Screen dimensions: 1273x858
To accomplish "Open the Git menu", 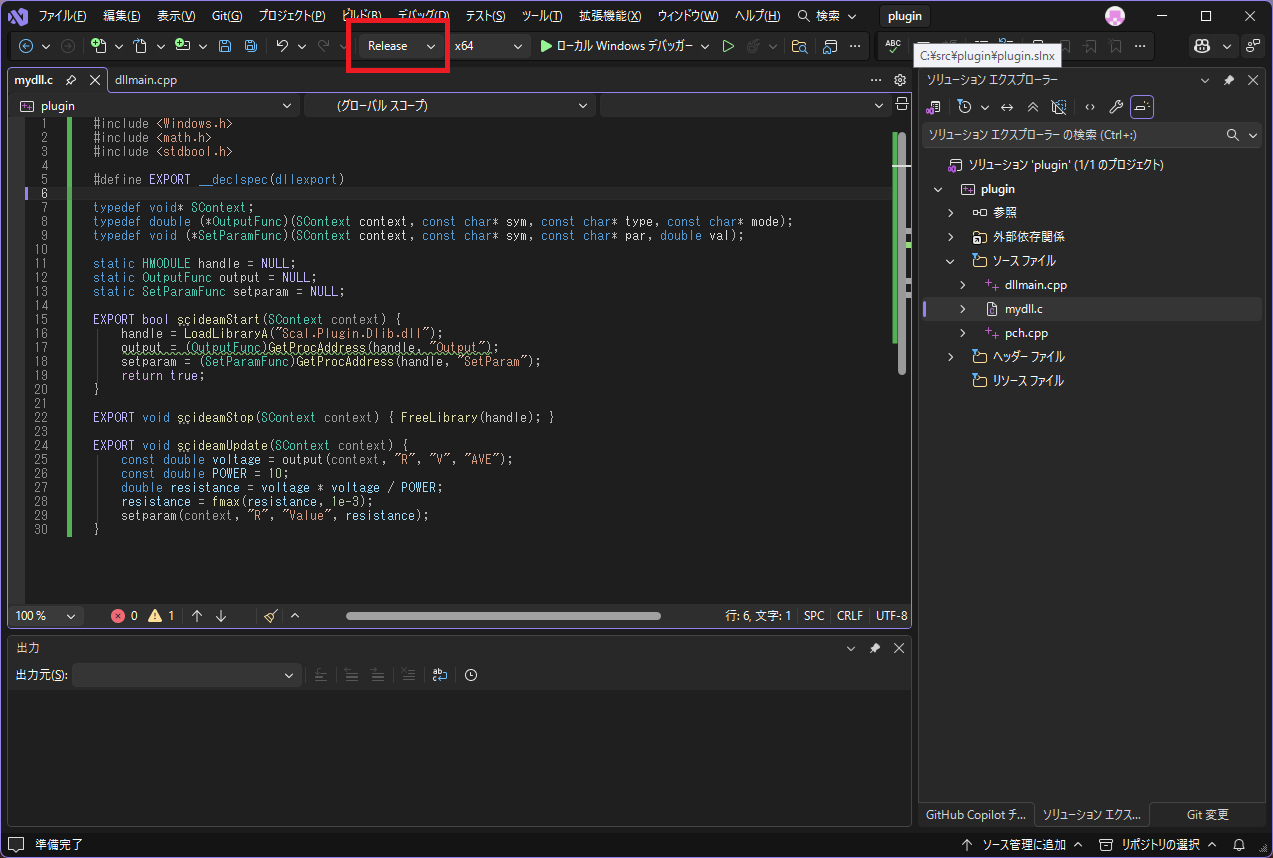I will [227, 16].
